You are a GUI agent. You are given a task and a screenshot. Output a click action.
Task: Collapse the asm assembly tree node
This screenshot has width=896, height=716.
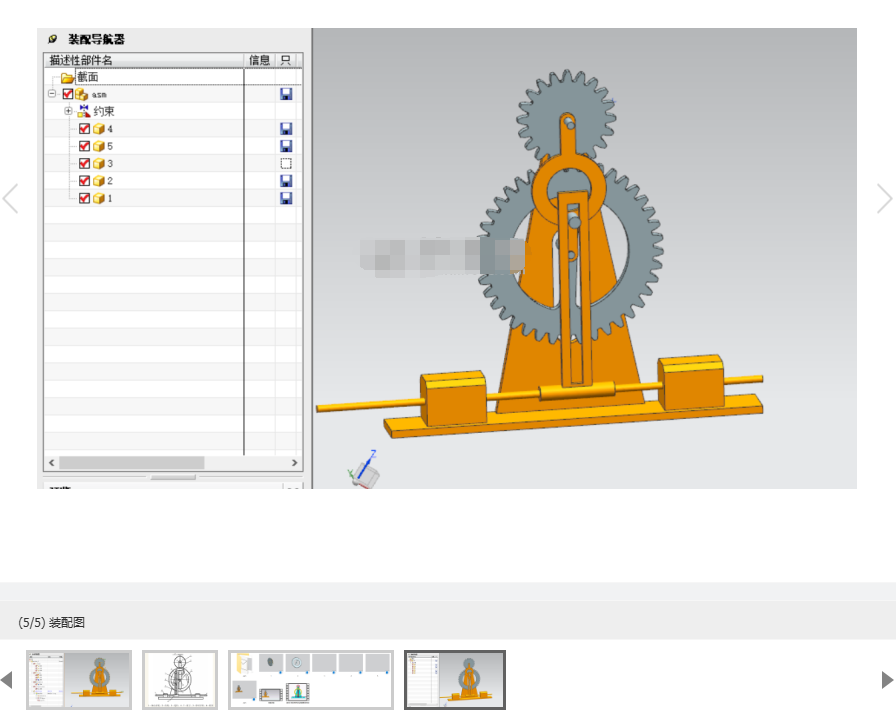pyautogui.click(x=52, y=94)
